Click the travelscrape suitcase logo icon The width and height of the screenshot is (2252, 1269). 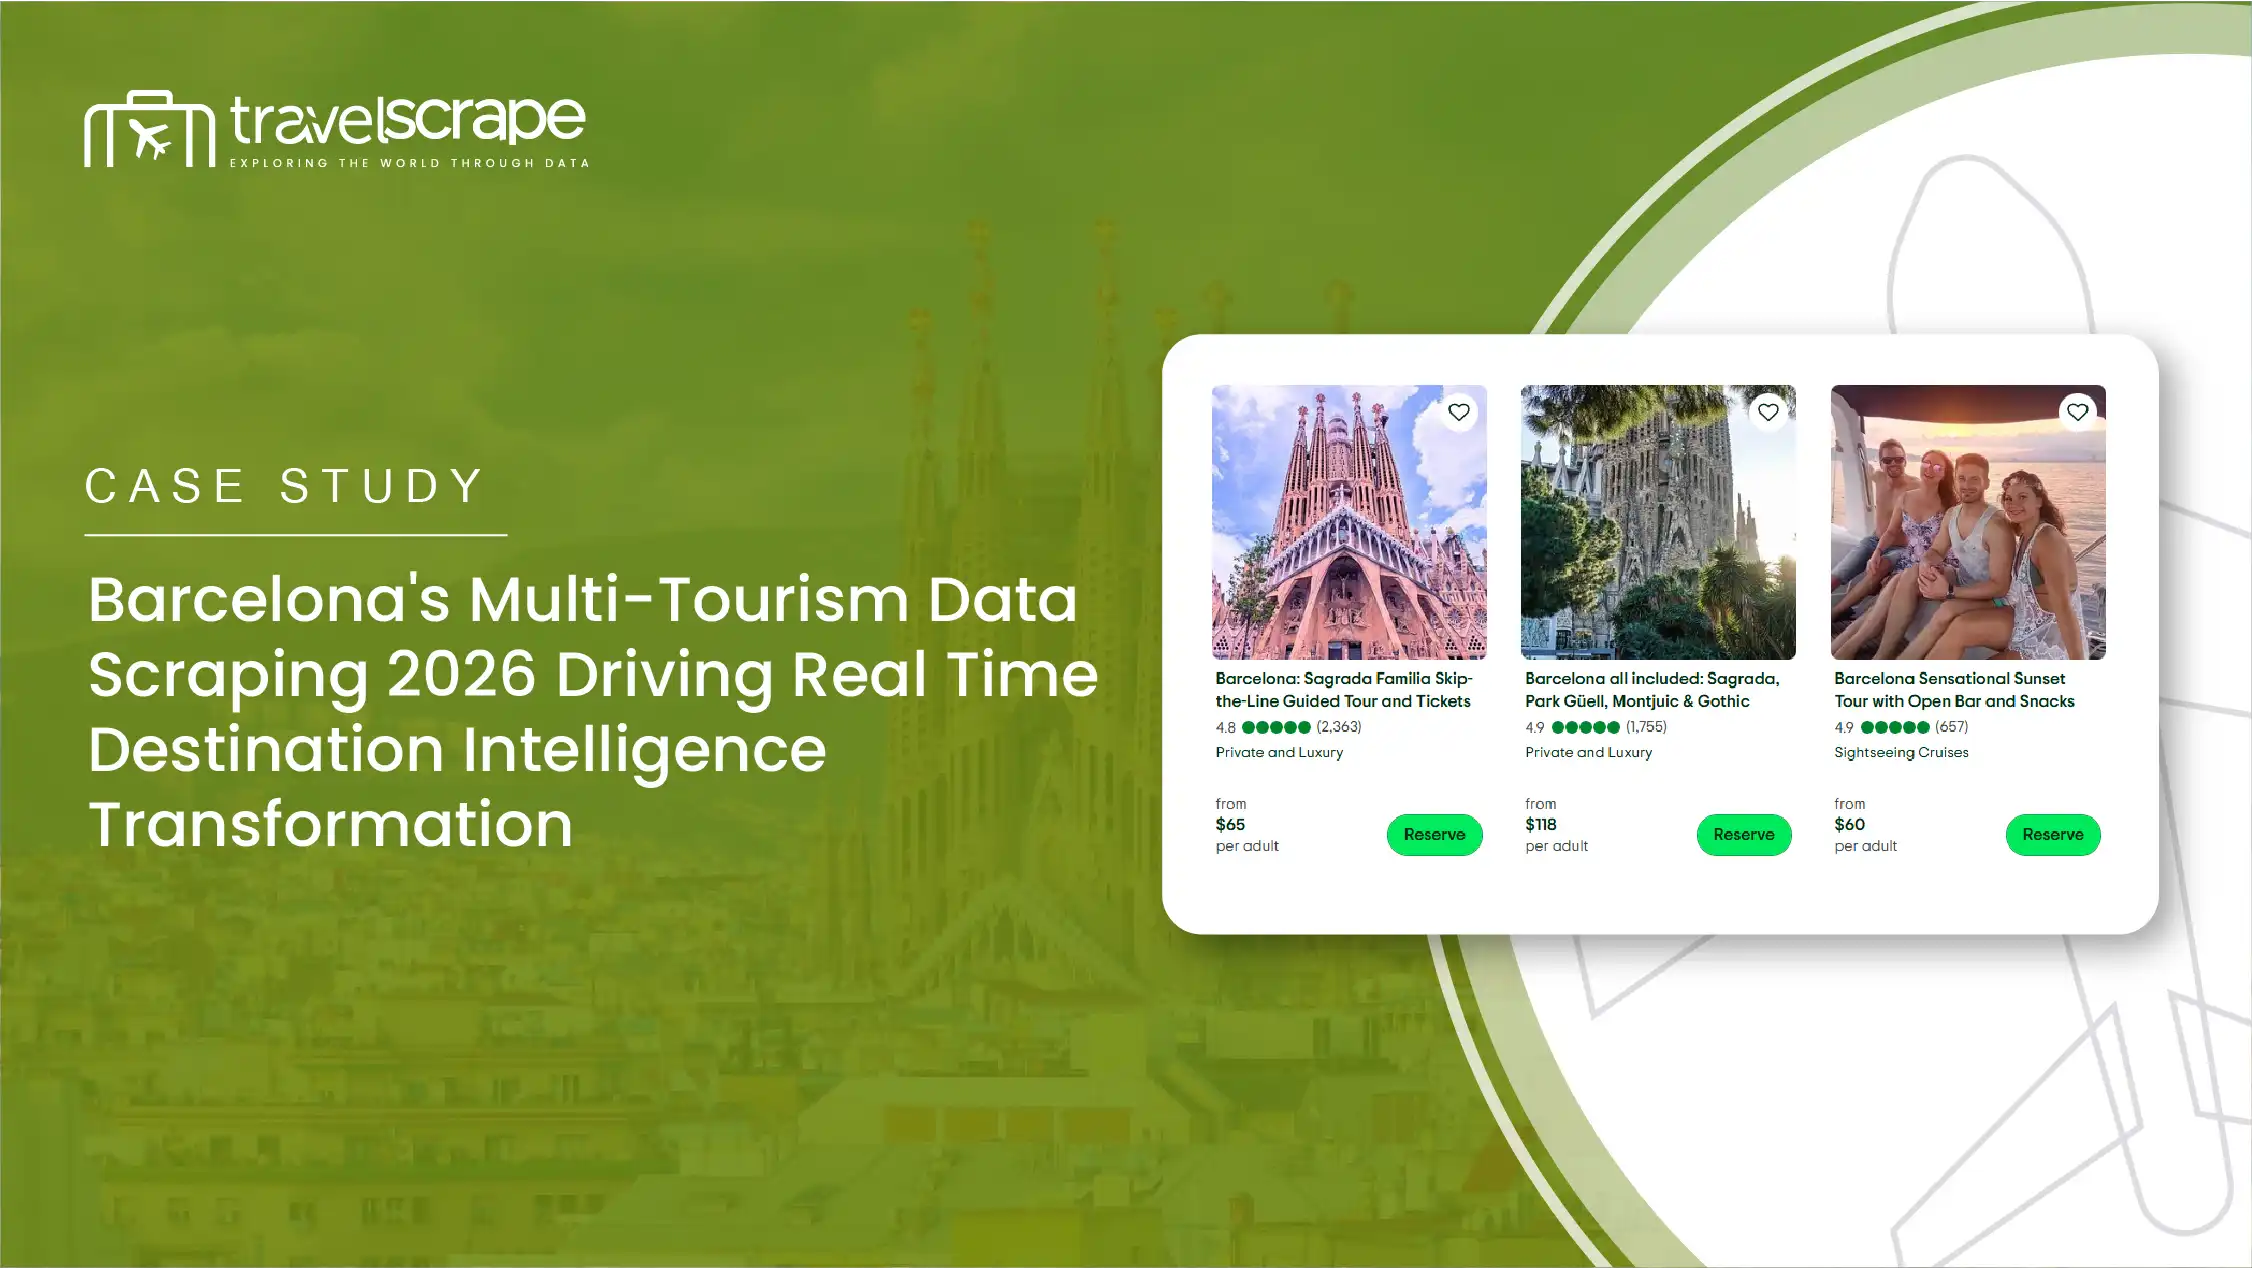150,129
